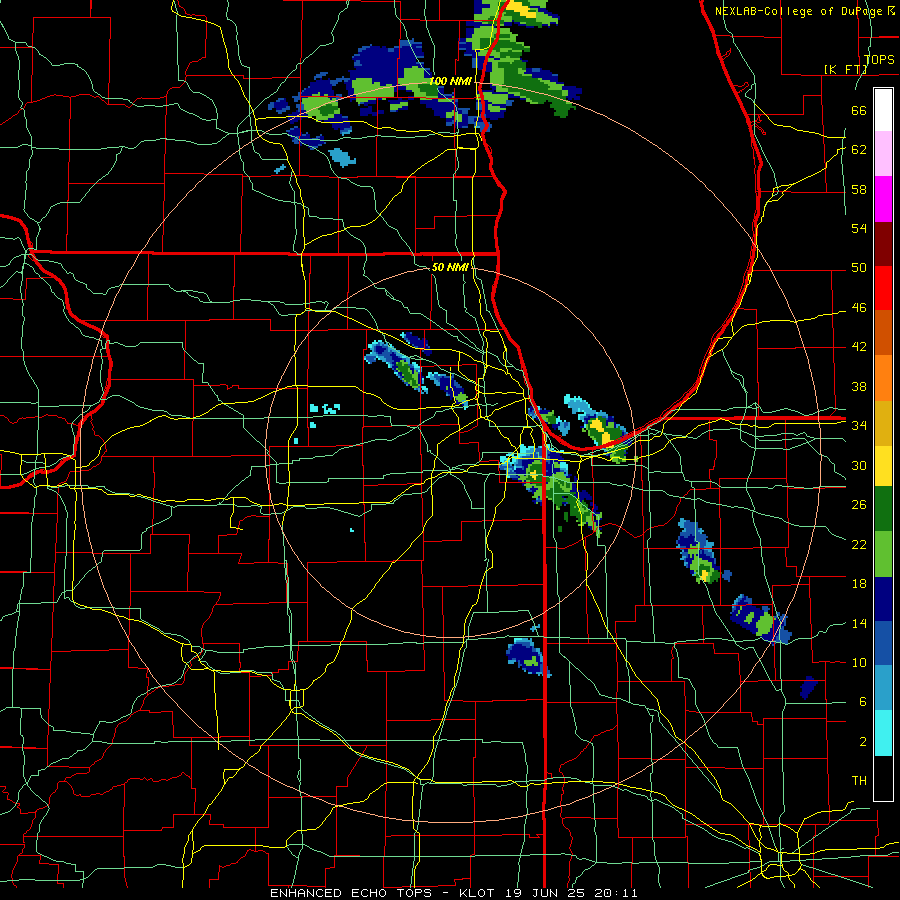Choose the navy blue legend band
Viewport: 900px width, 900px height.
[x=883, y=599]
